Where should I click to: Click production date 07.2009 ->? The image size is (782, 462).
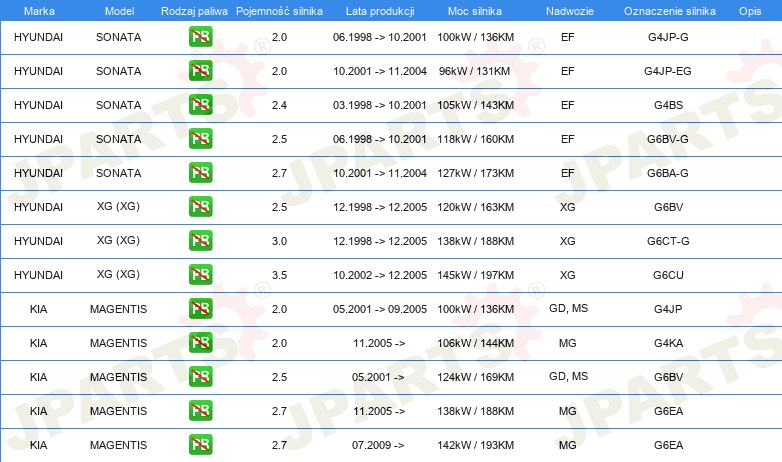(378, 445)
